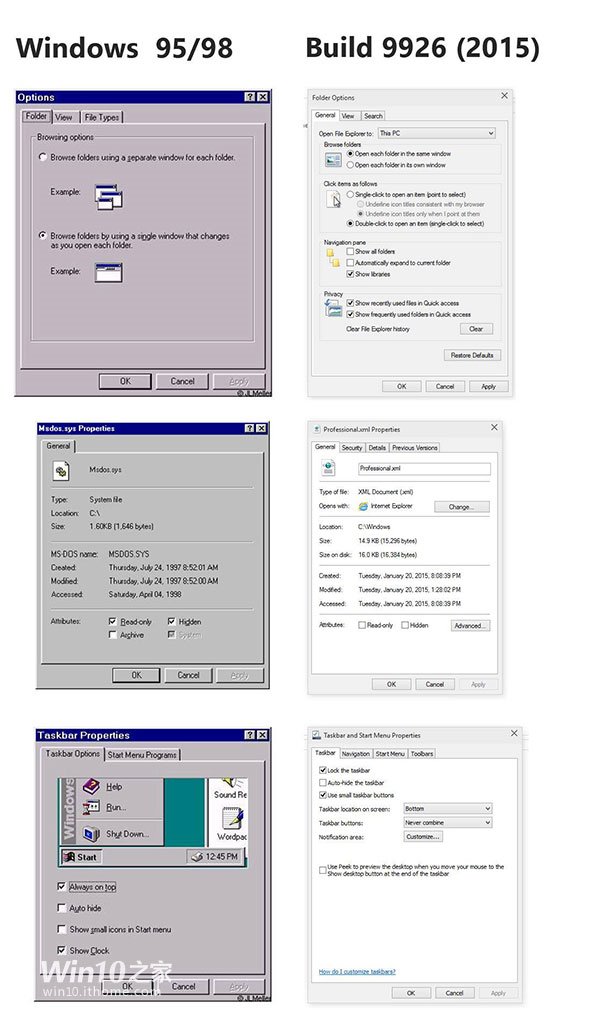
Task: Click help question icon in Msdos.sys Properties
Action: (250, 429)
